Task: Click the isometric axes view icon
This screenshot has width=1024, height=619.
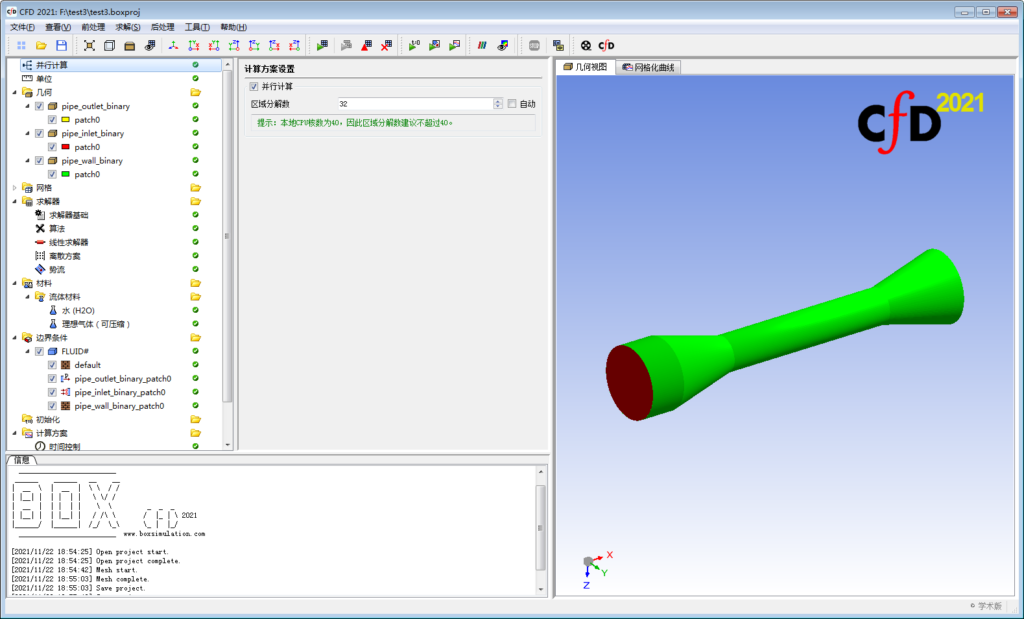Action: point(173,46)
